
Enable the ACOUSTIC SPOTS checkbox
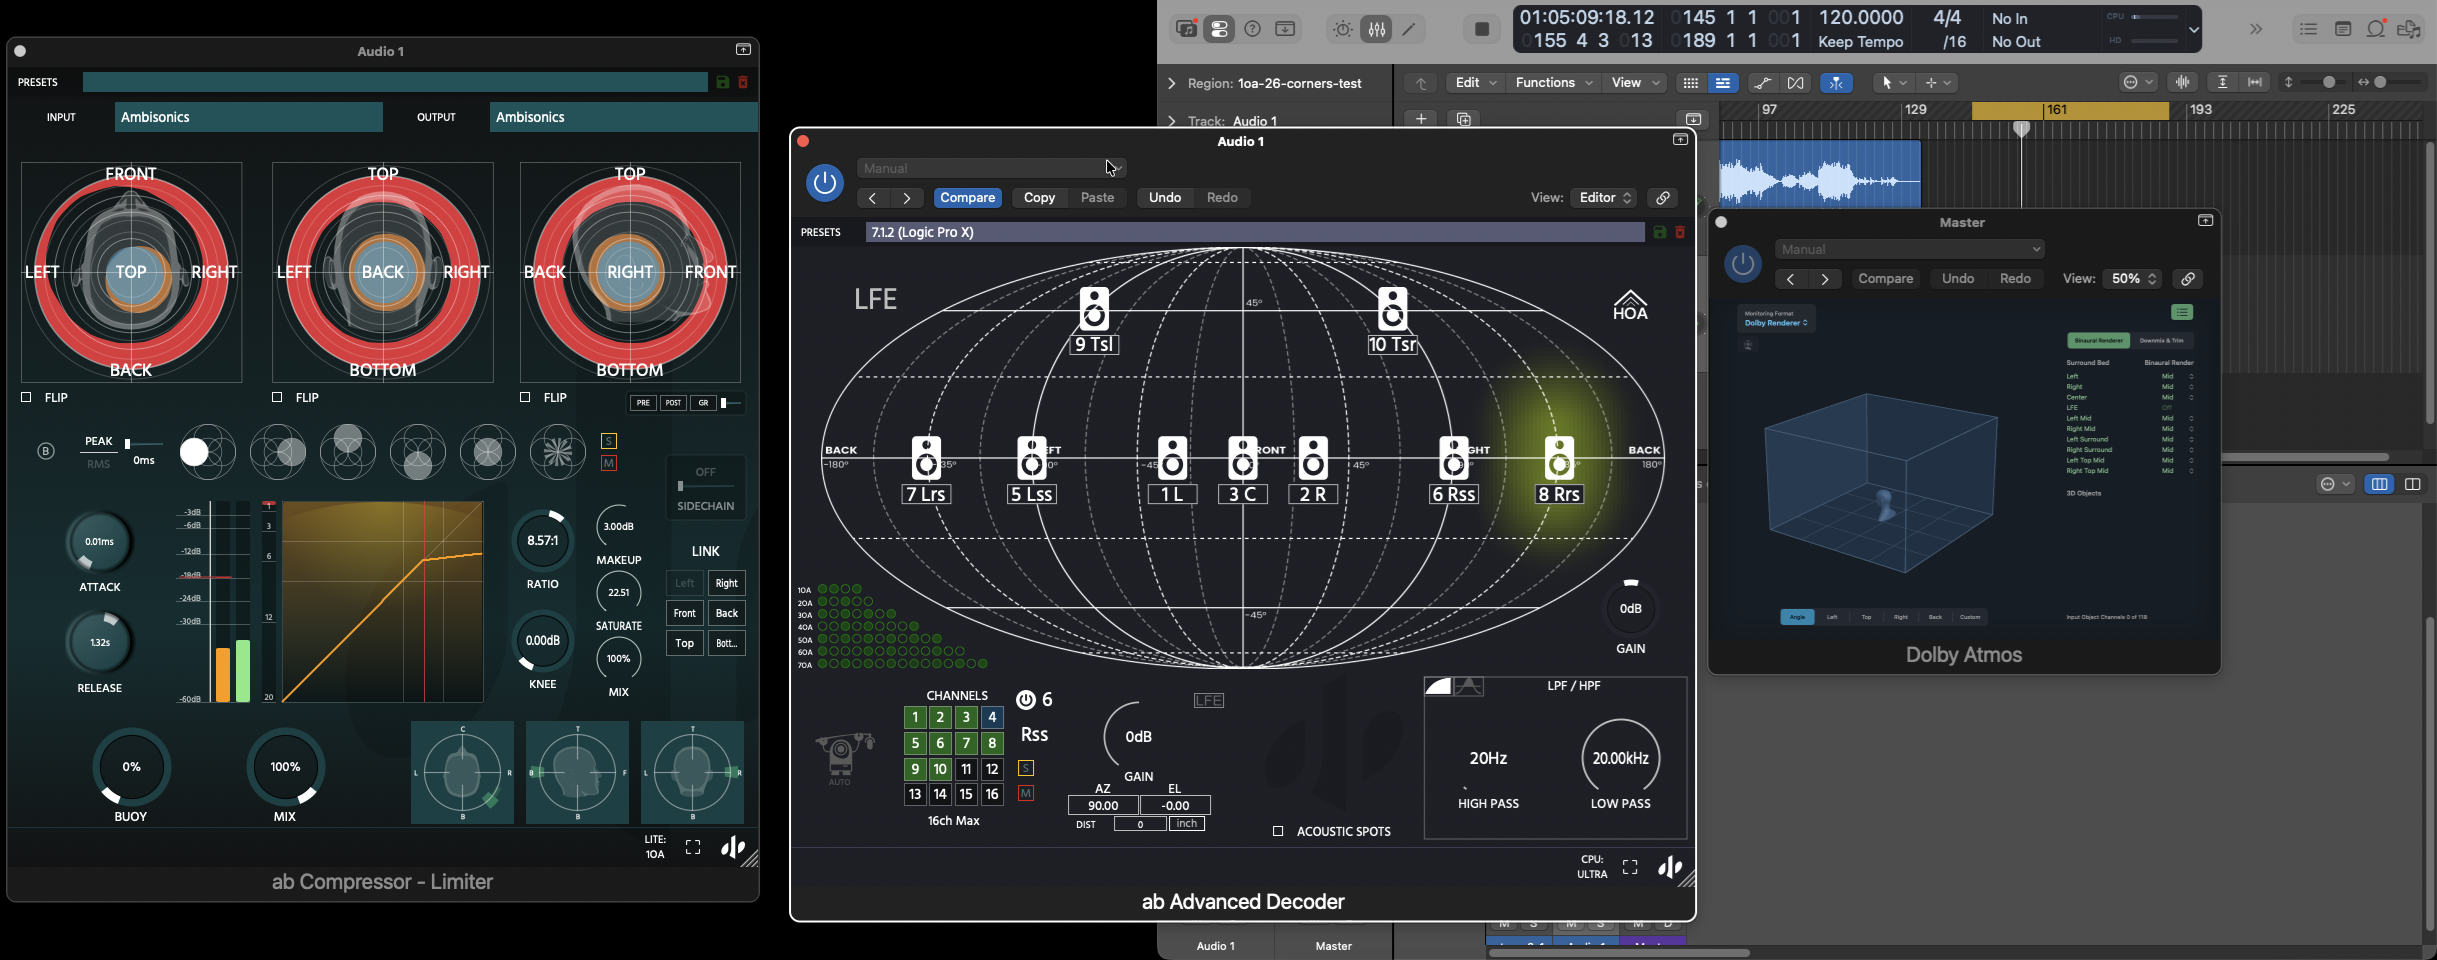[x=1278, y=831]
